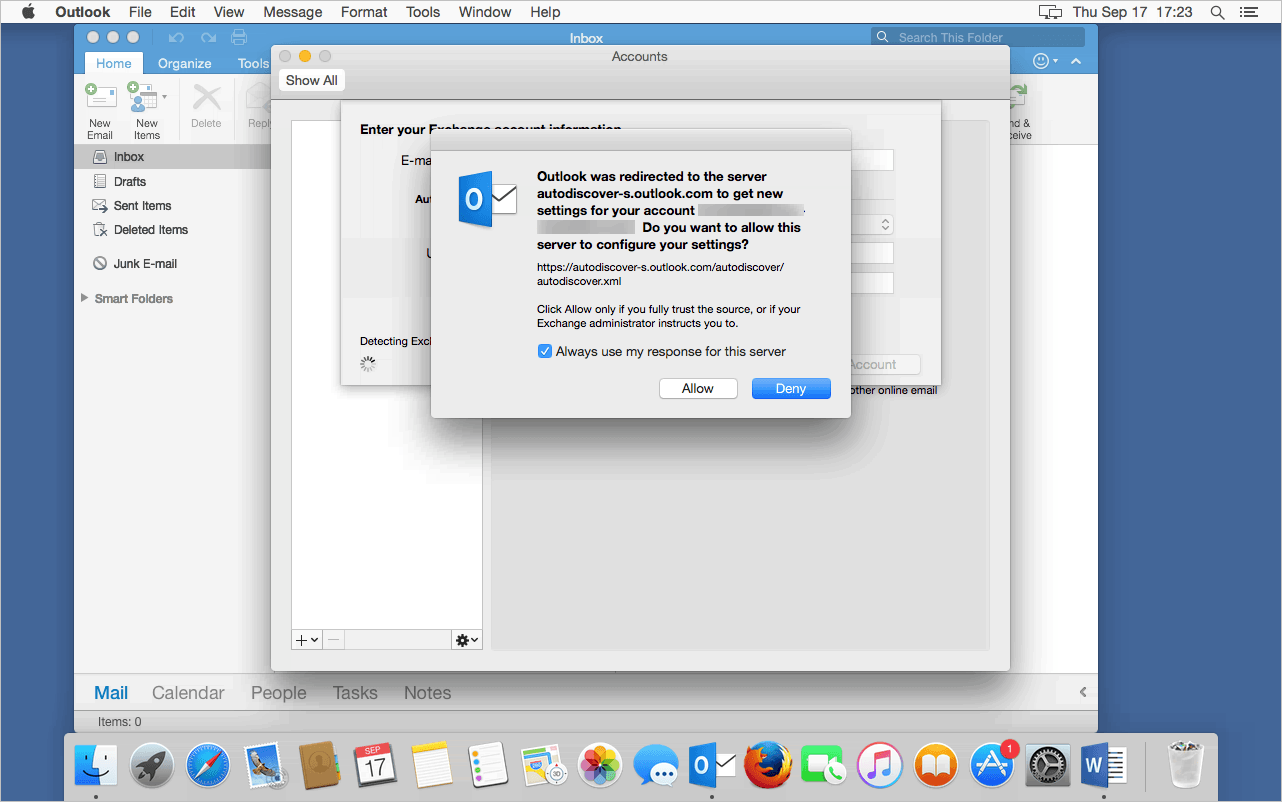Viewport: 1282px width, 802px height.
Task: Open iBooks from the Dock
Action: 936,766
